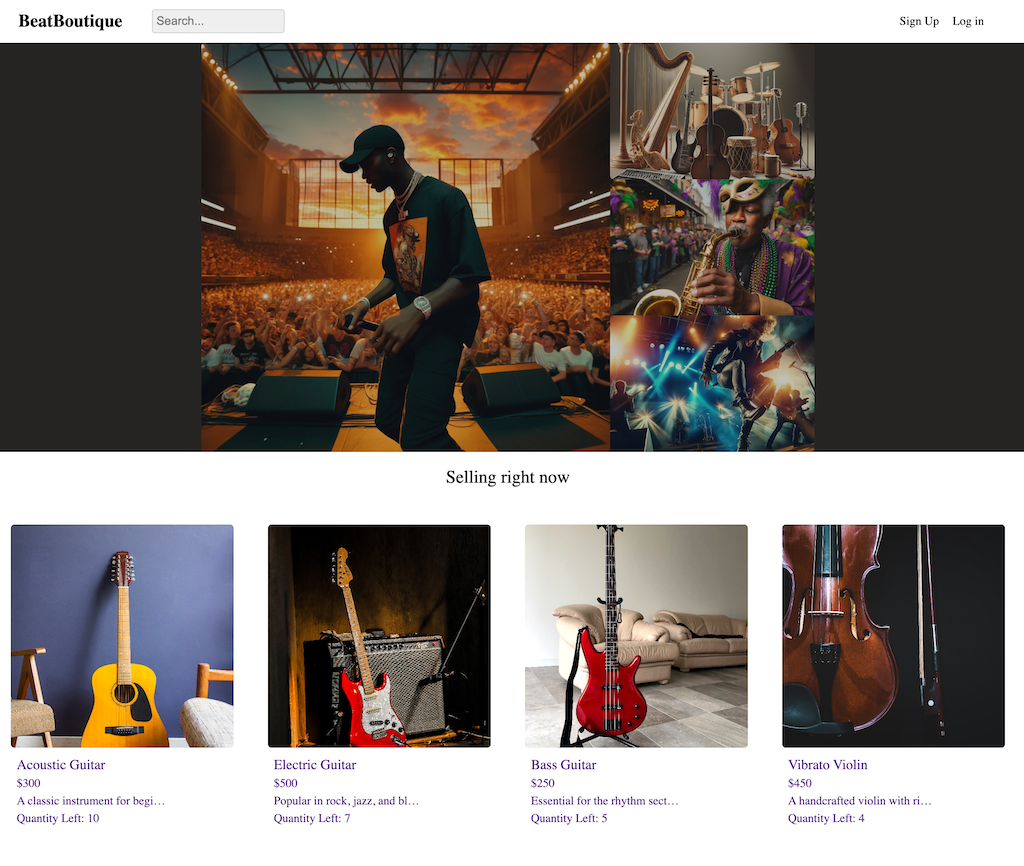
Task: Select the rock guitarist stage lights image
Action: [x=712, y=383]
